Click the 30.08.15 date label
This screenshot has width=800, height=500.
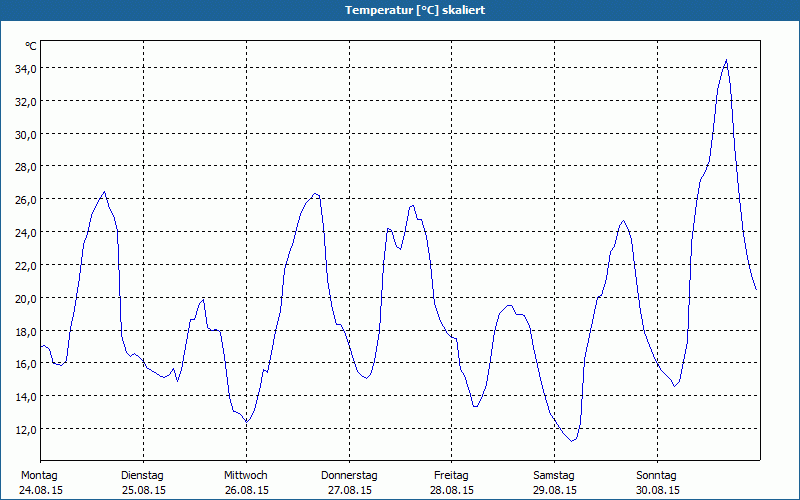pos(658,490)
